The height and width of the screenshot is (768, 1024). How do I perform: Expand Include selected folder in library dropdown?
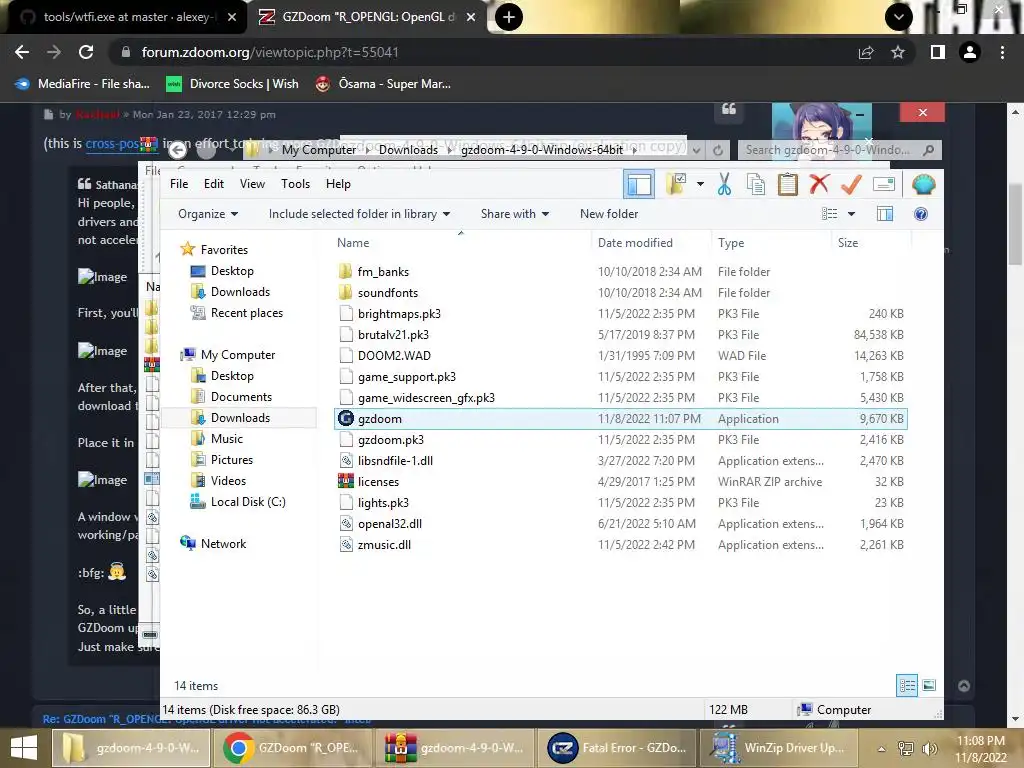click(x=359, y=214)
